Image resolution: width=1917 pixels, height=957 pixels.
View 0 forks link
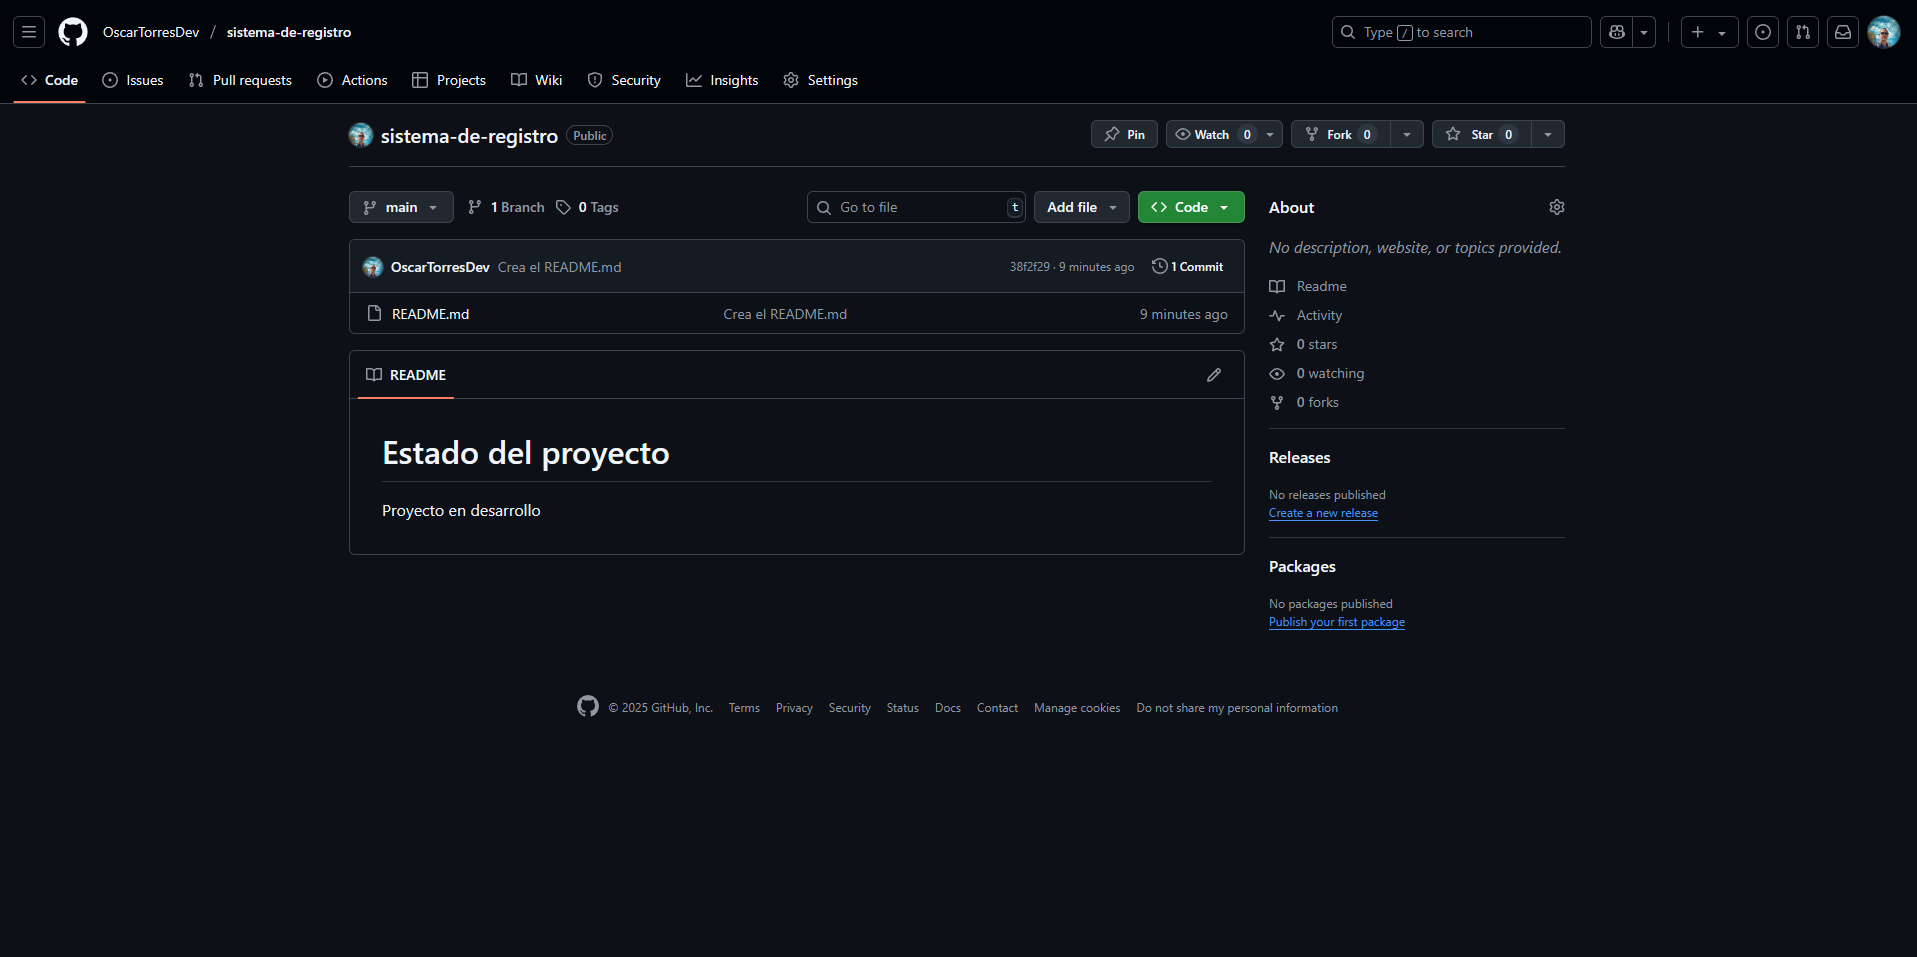1304,402
